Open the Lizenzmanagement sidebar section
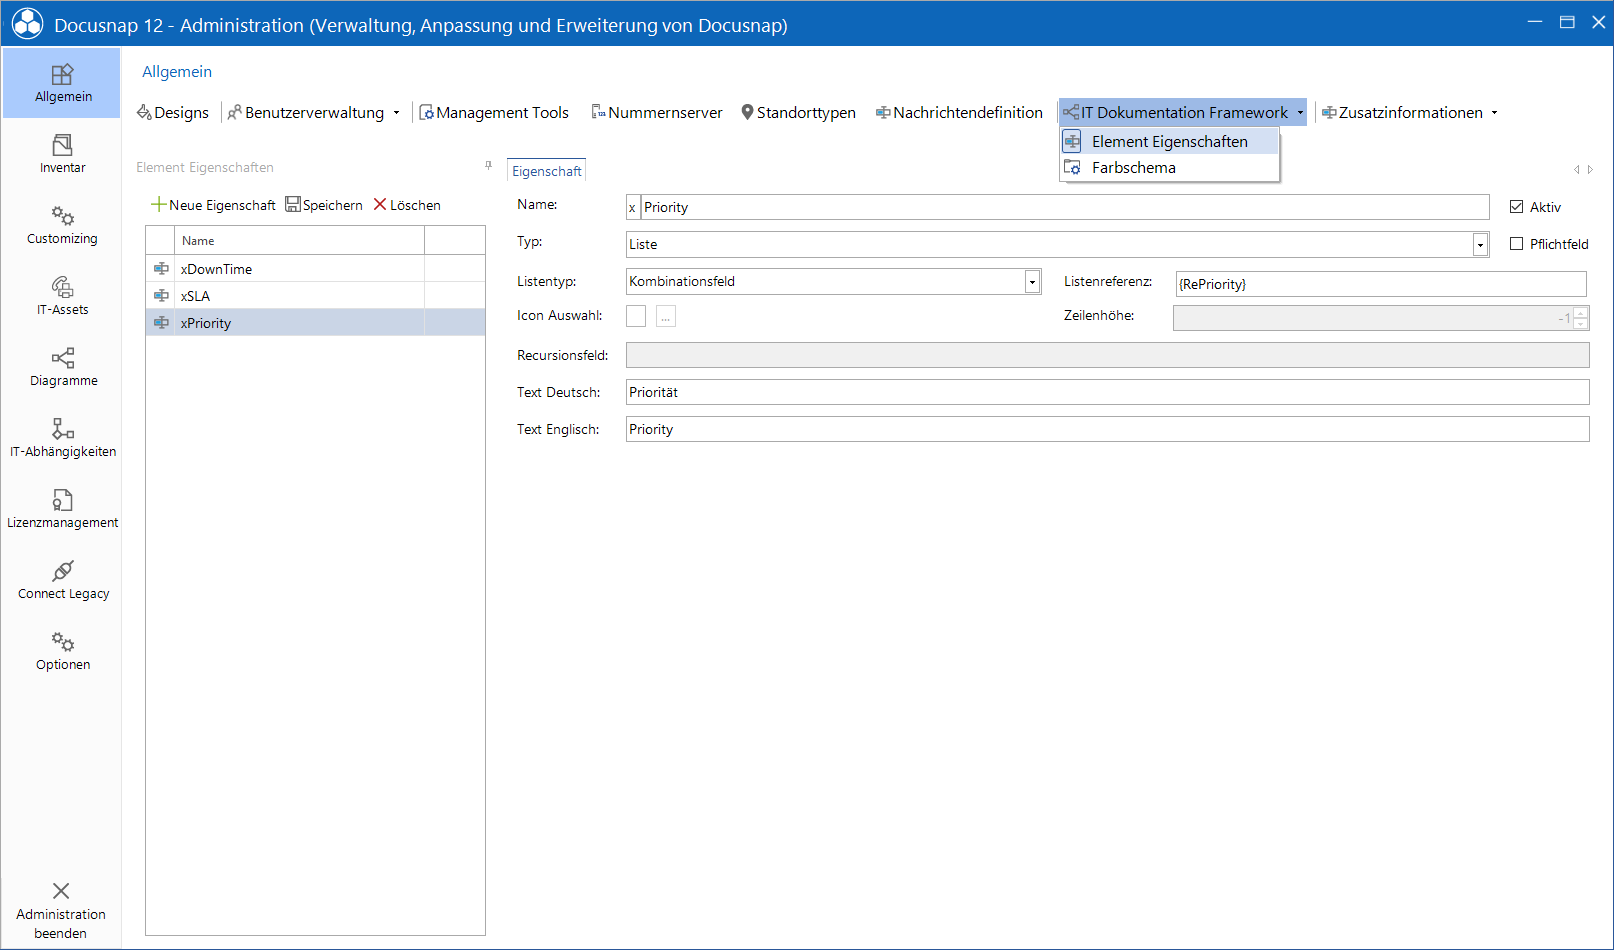The height and width of the screenshot is (950, 1614). (x=62, y=509)
